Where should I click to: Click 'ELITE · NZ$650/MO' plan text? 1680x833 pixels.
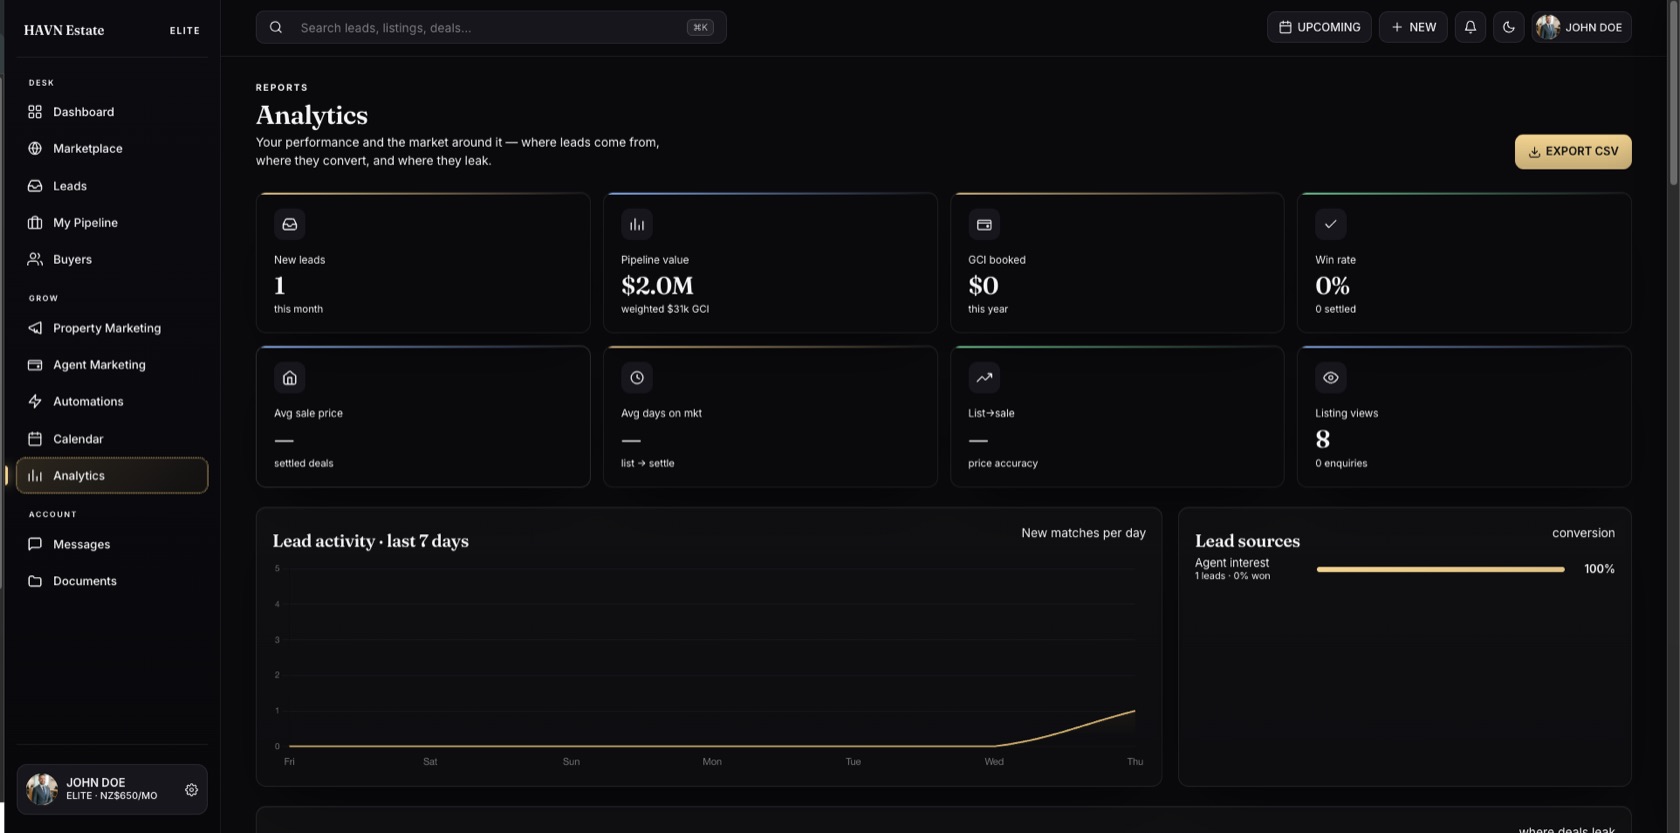(112, 796)
